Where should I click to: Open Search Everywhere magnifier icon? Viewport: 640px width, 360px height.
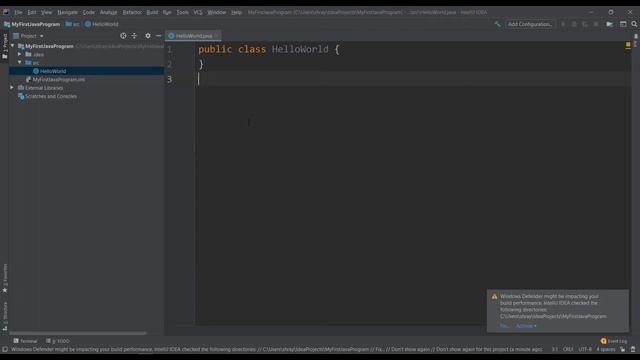tap(634, 24)
